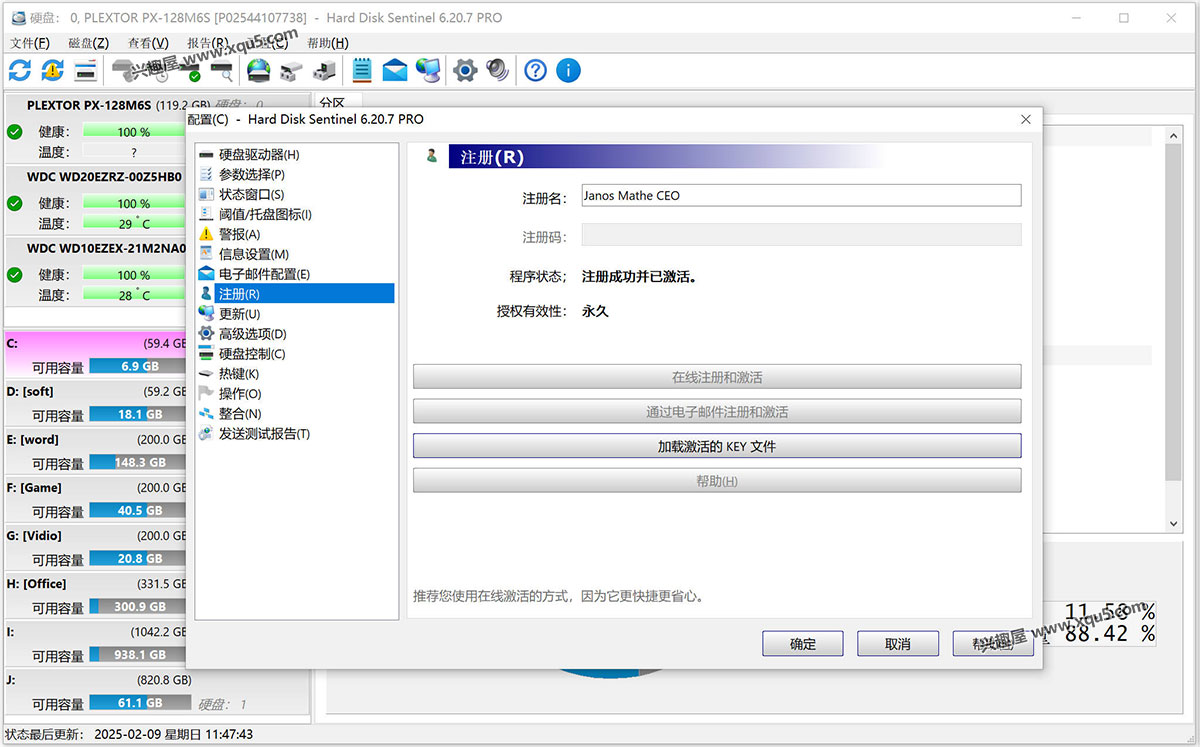
Task: Click the refresh icon with yellow warning triangle
Action: [x=53, y=70]
